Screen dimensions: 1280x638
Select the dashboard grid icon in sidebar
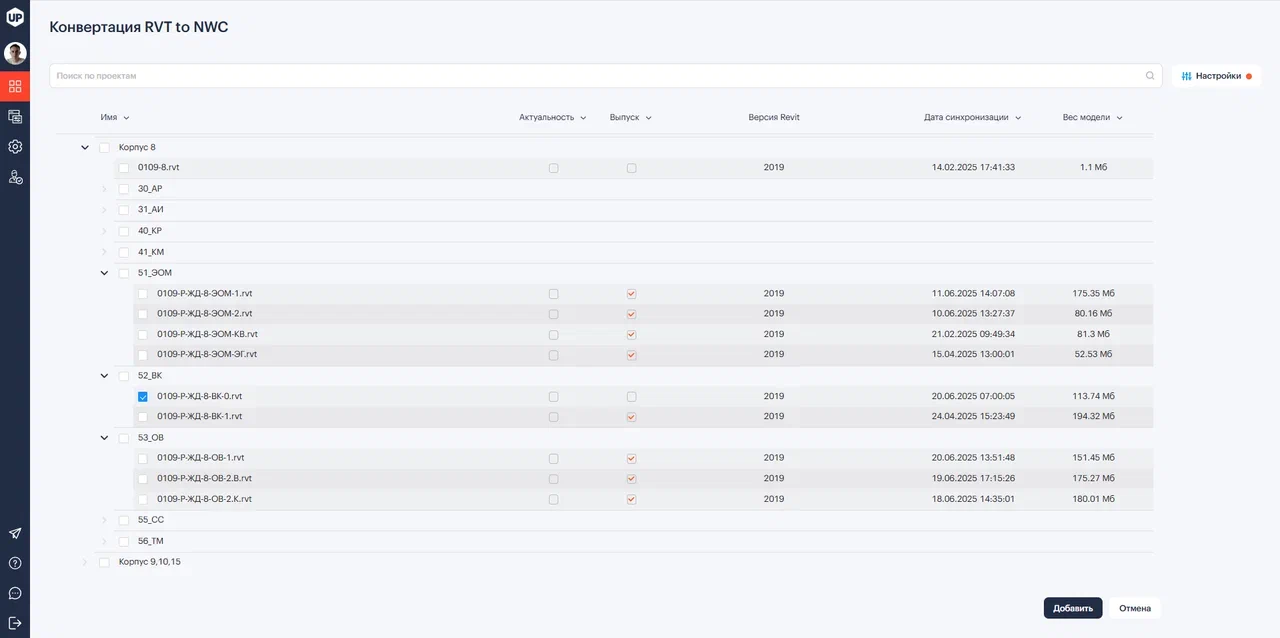(15, 86)
